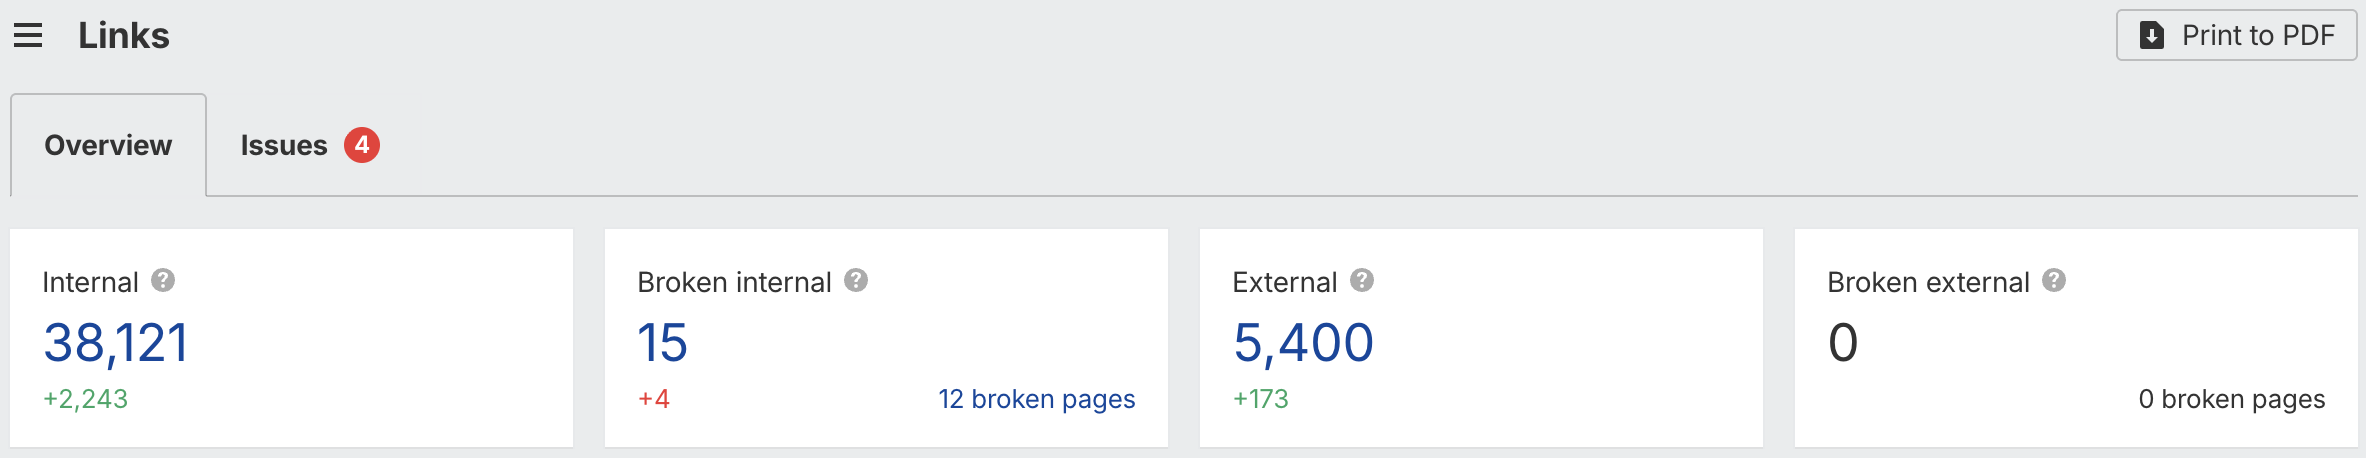Open the 12 broken pages link
Screen dimensions: 2366x458
click(x=1036, y=399)
